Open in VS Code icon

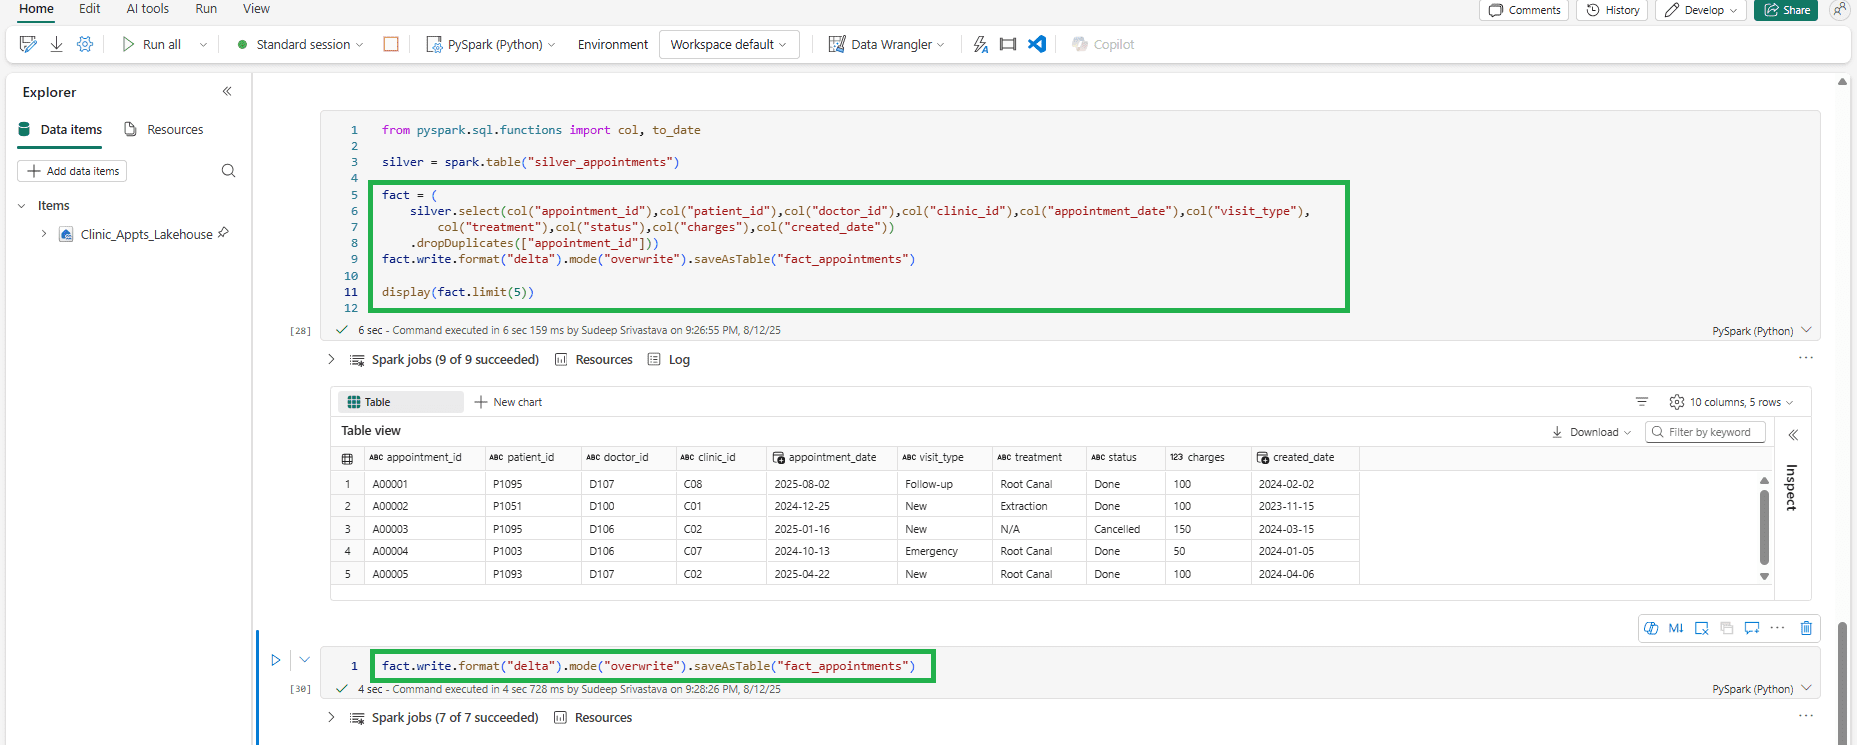click(x=1037, y=44)
